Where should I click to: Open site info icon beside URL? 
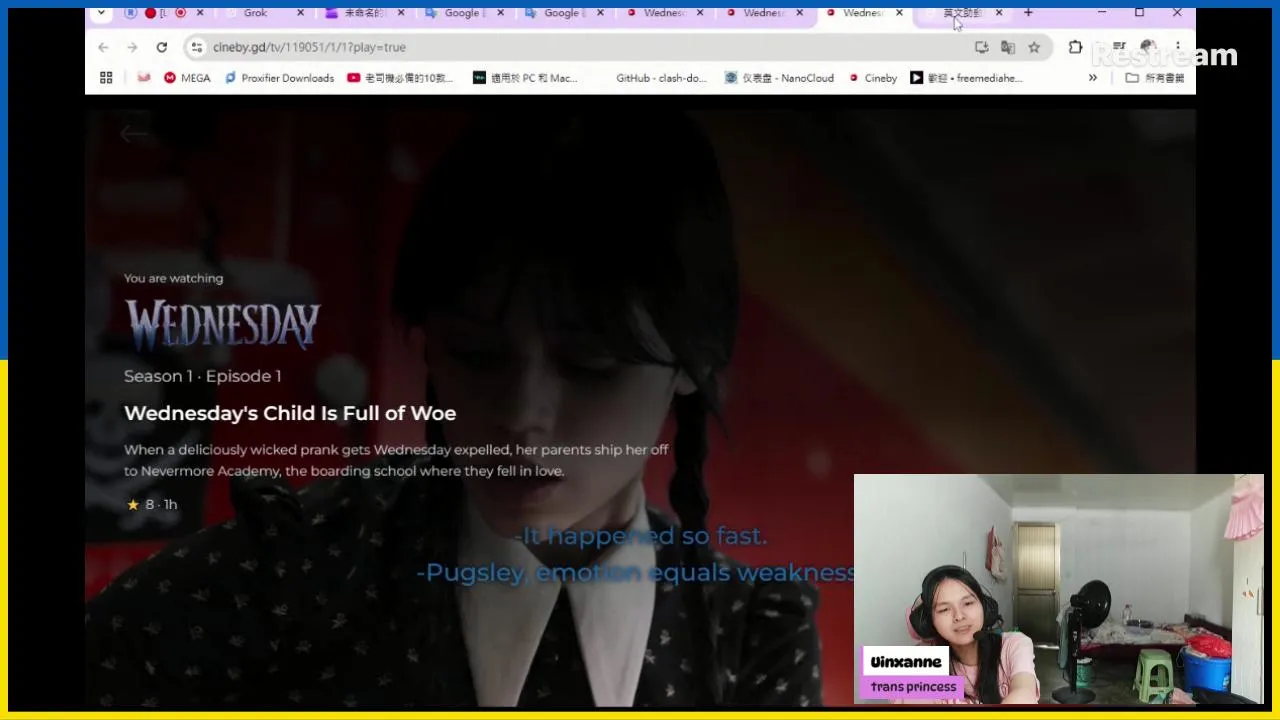pos(197,47)
